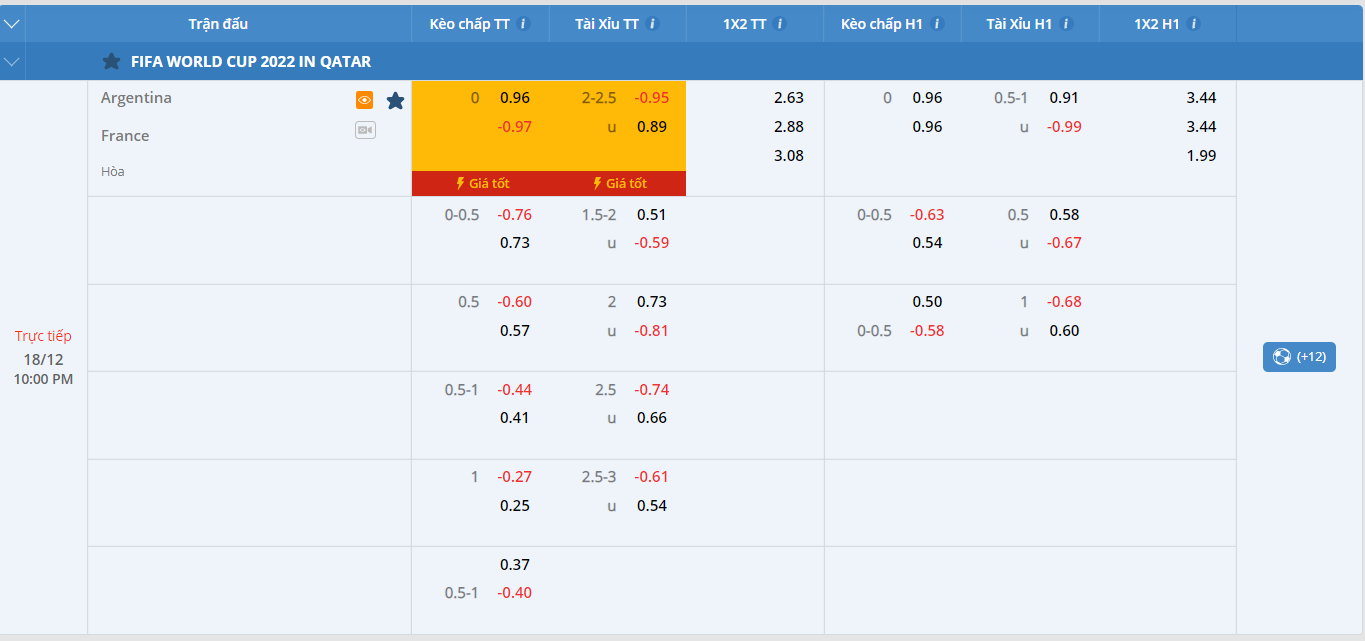Click the Tài Xỉu TT column header label
The width and height of the screenshot is (1365, 641).
point(607,24)
